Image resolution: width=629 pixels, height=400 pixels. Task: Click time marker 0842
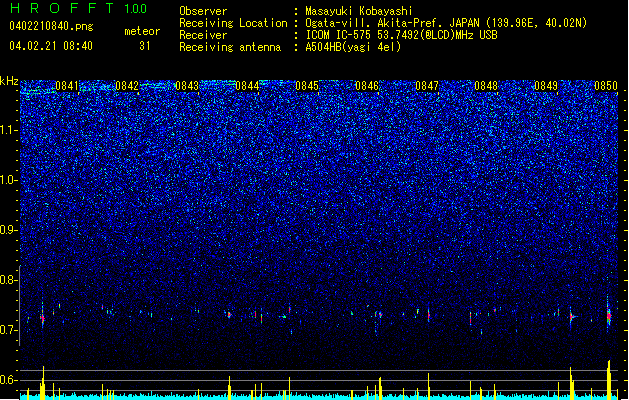click(x=127, y=86)
